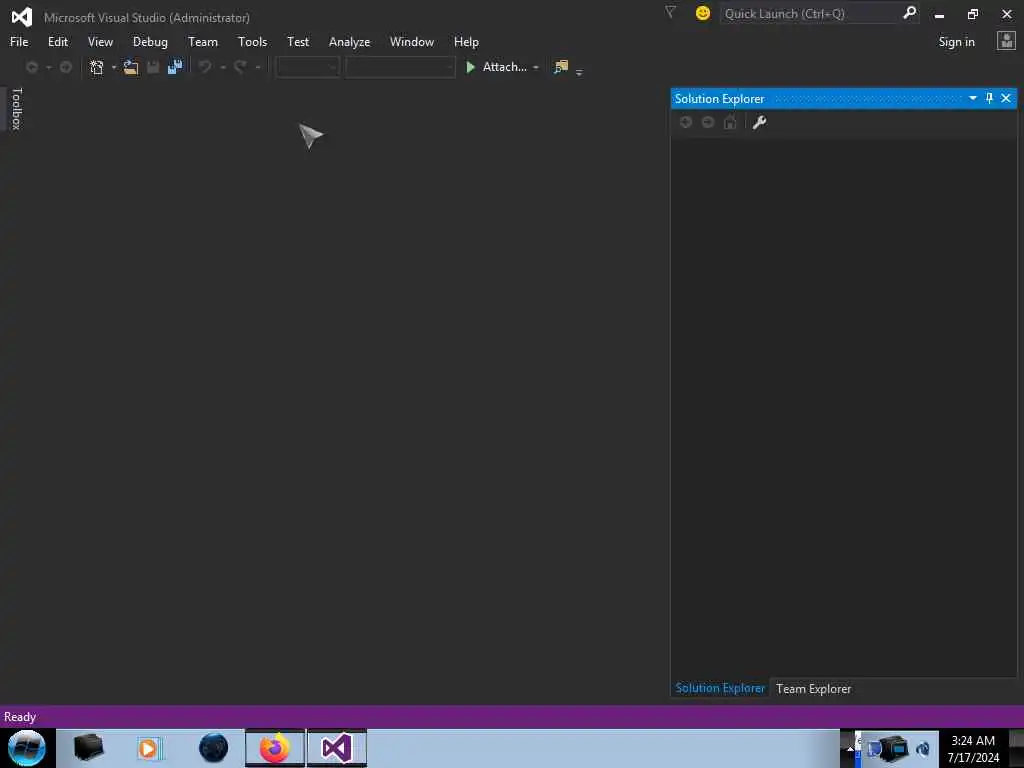Close the Solution Explorer panel
This screenshot has width=1024, height=768.
(x=1006, y=98)
